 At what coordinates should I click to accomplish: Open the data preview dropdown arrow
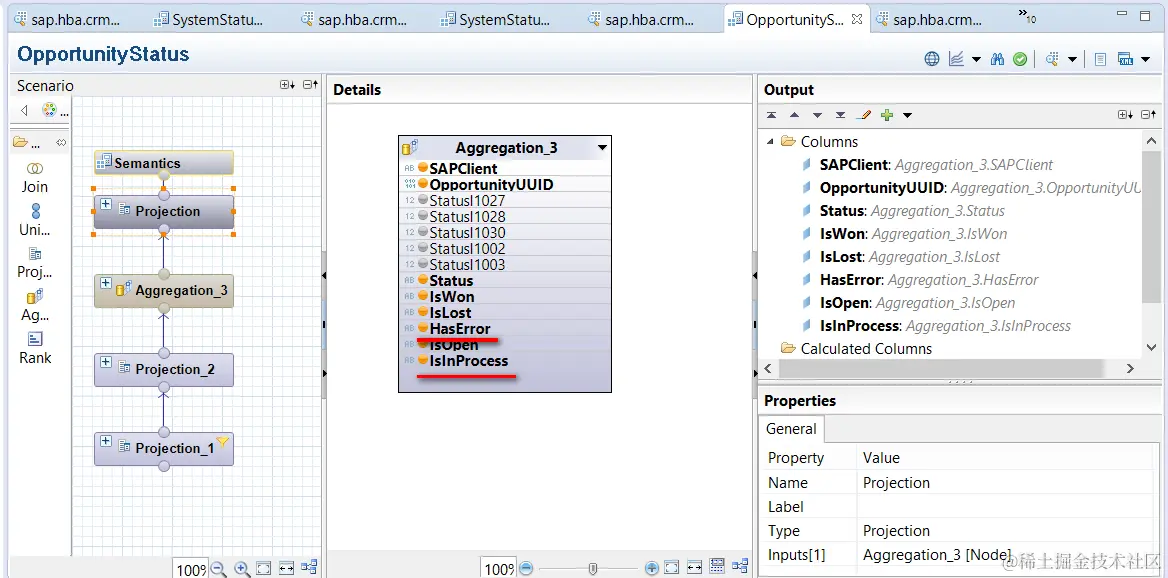click(x=1072, y=60)
